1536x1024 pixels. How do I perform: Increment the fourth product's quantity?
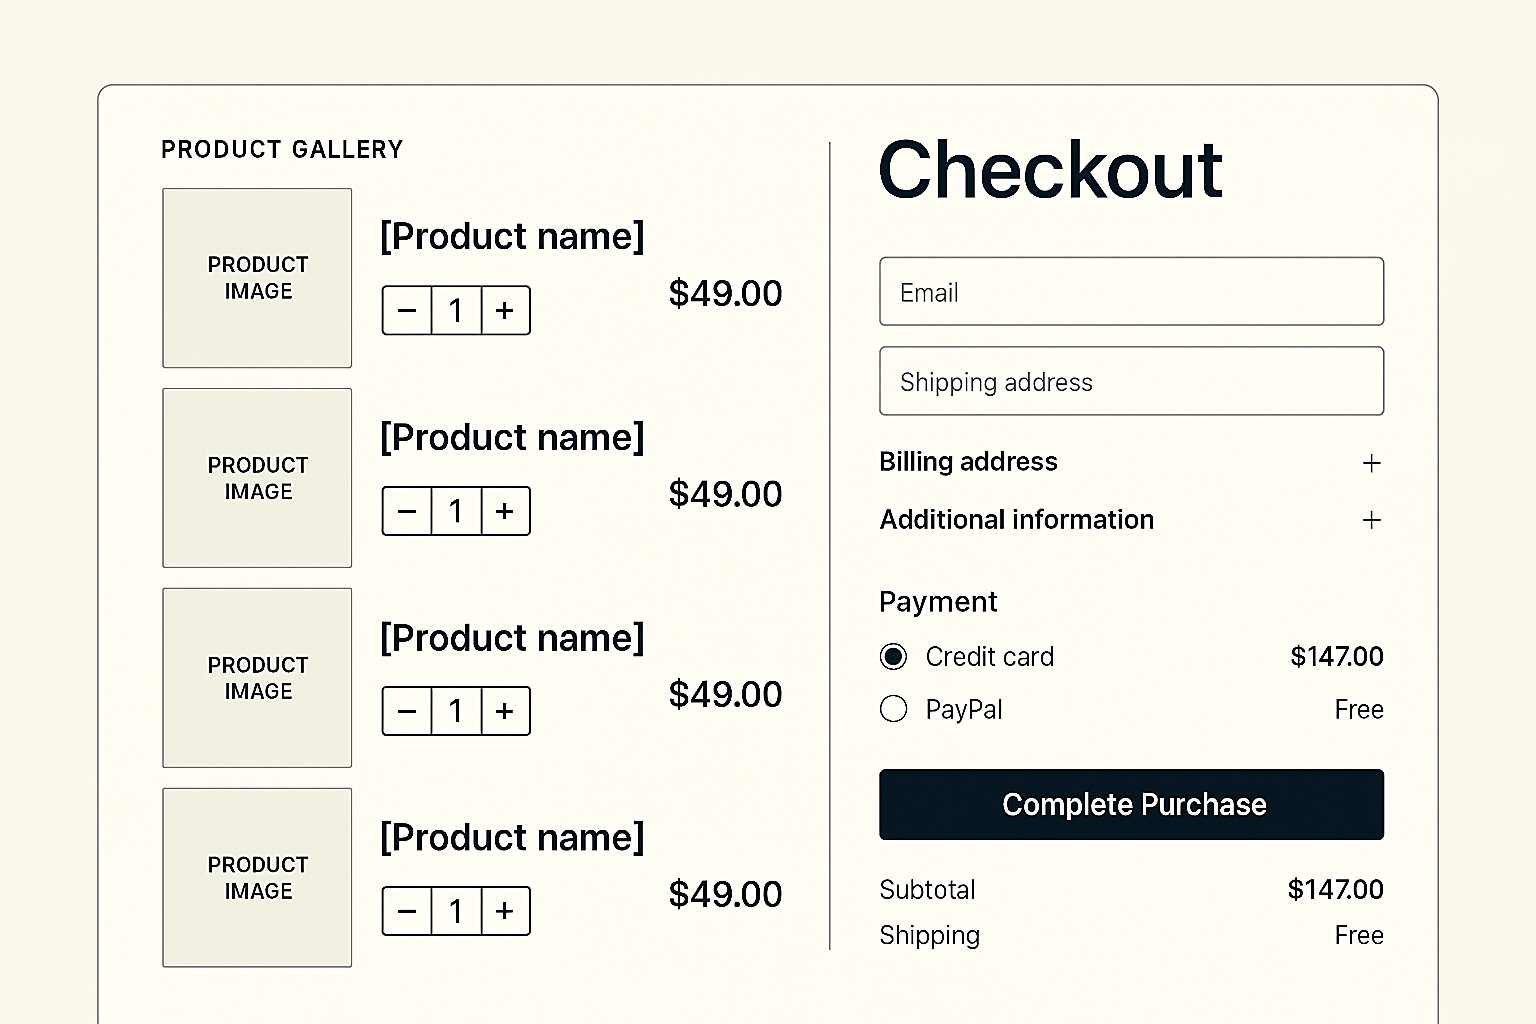tap(505, 911)
